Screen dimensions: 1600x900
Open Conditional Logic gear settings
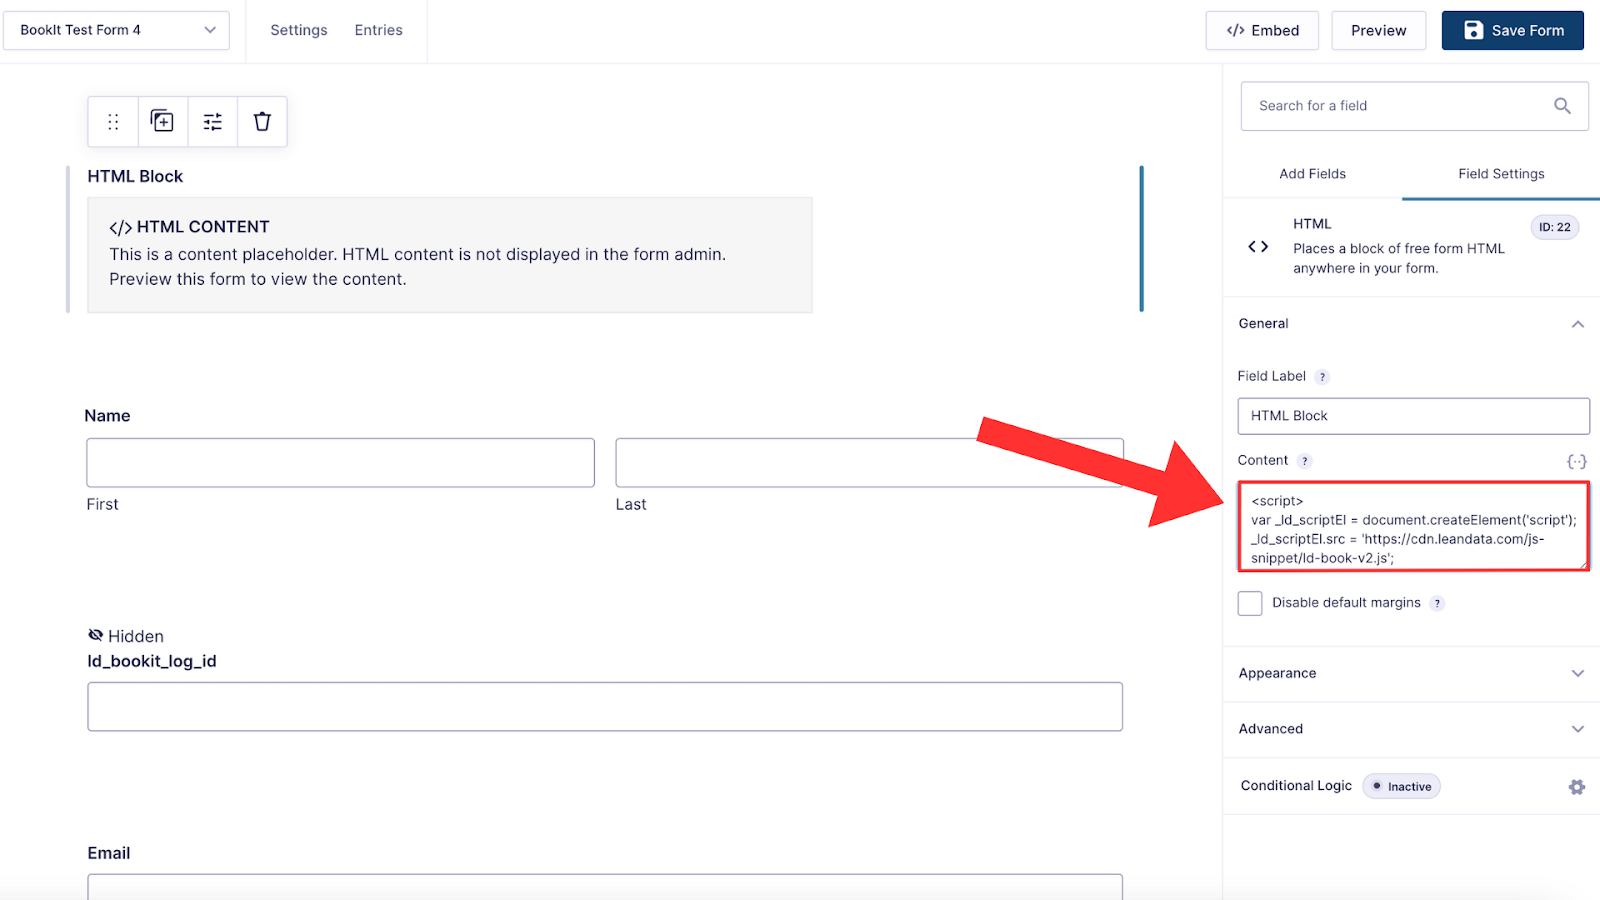click(1577, 787)
